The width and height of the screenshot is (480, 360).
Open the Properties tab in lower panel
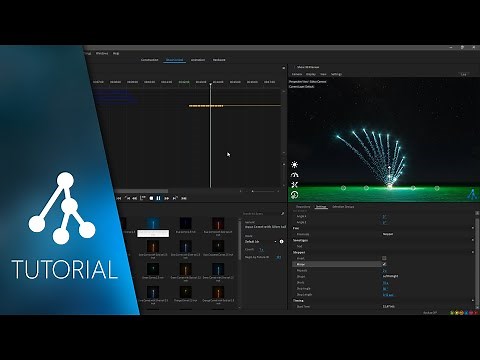coord(303,207)
